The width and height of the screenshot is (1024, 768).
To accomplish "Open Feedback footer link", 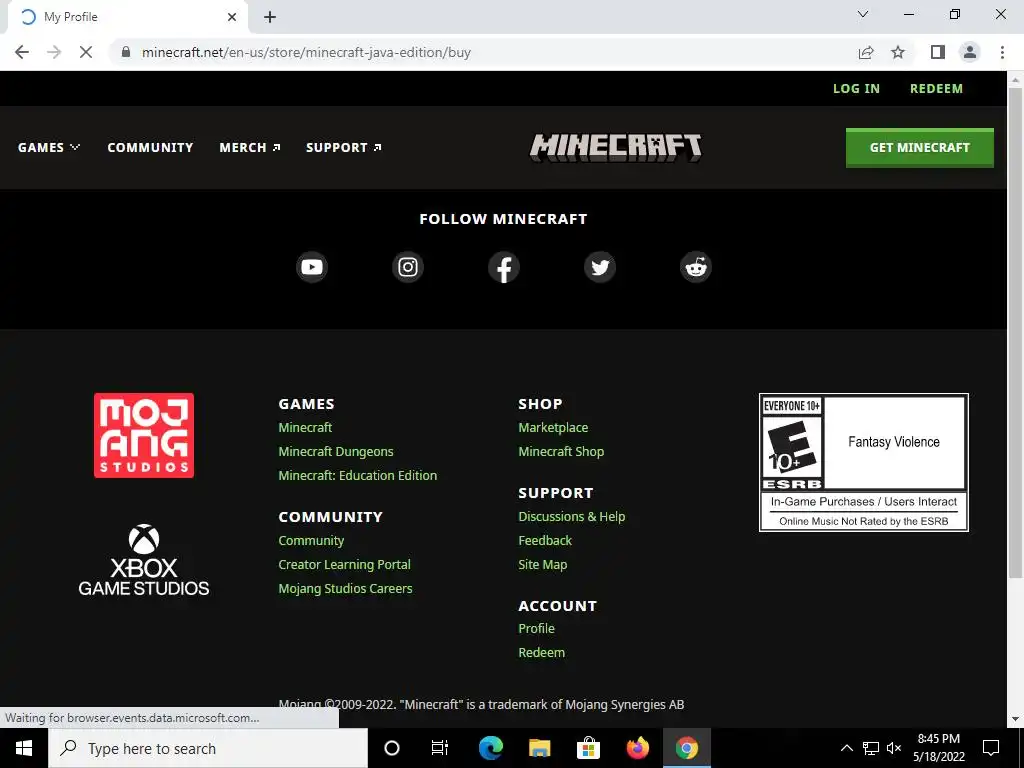I will (545, 541).
